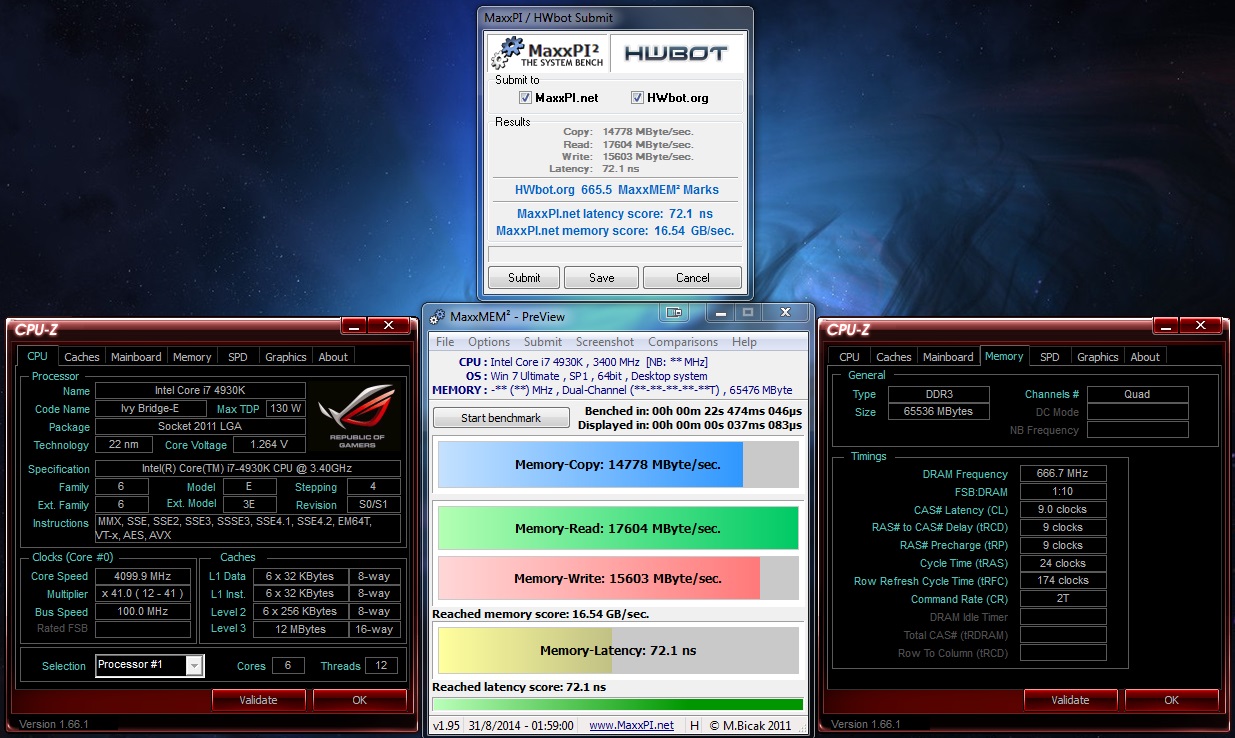Open the File menu in MaxxMEM²

[445, 342]
